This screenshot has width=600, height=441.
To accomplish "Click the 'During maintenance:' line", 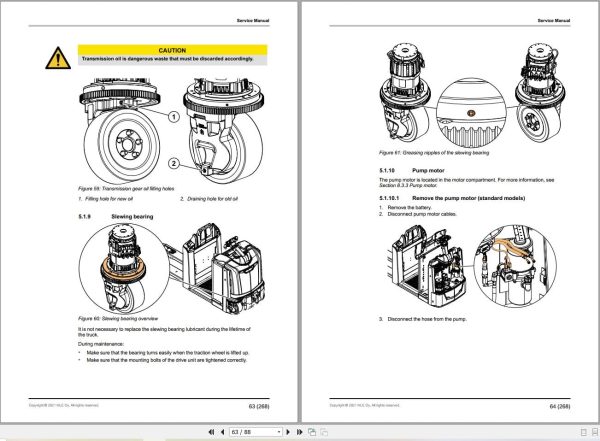I will [101, 344].
